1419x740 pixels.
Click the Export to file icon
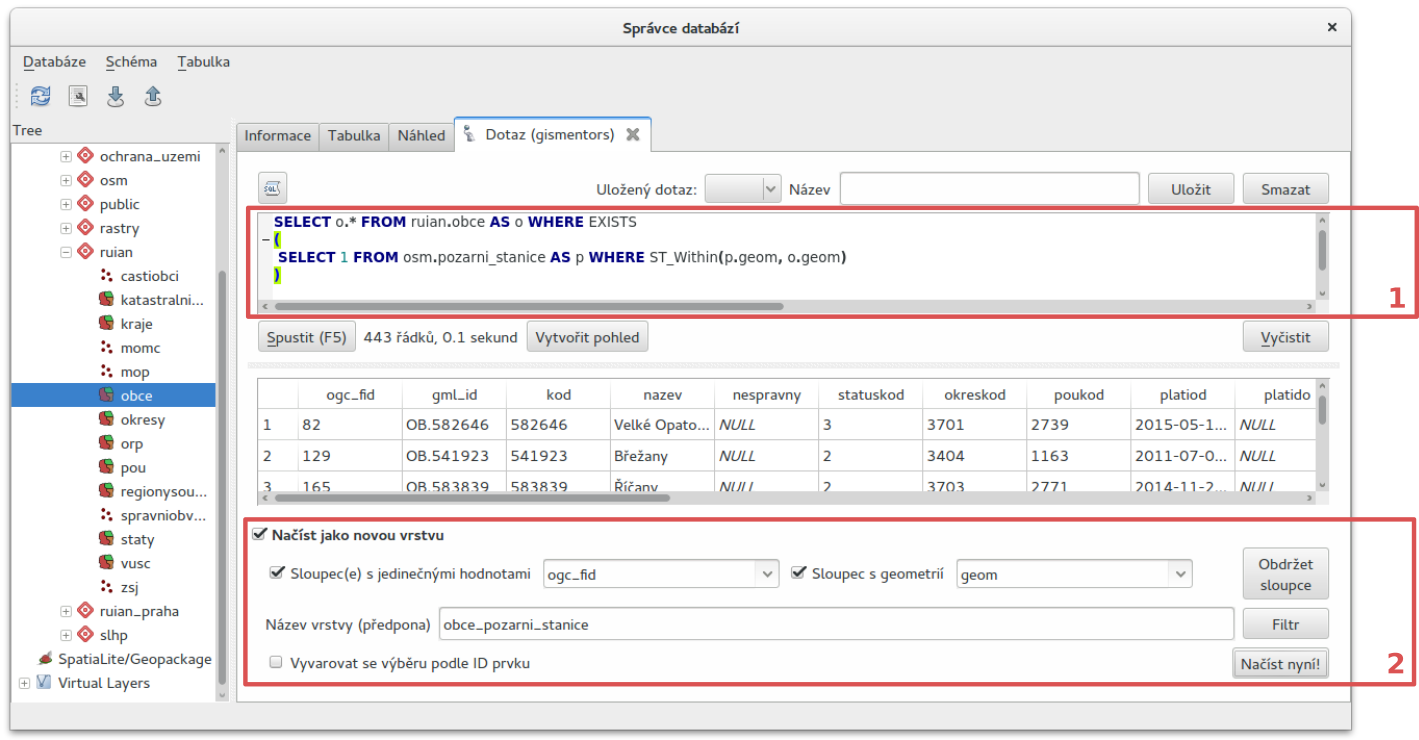pos(153,96)
